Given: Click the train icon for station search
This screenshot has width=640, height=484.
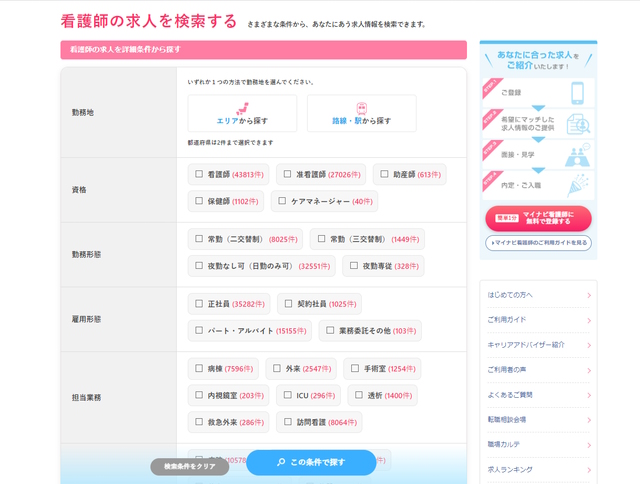Looking at the screenshot, I should coord(362,109).
